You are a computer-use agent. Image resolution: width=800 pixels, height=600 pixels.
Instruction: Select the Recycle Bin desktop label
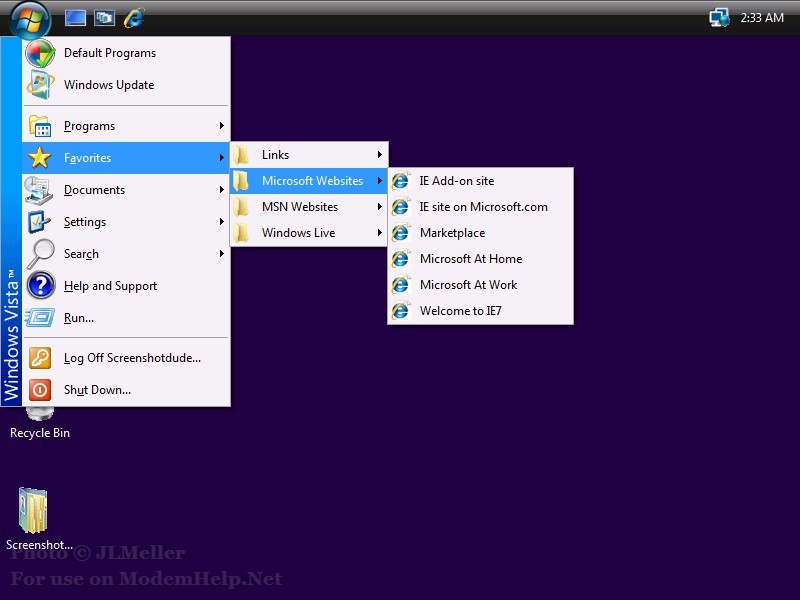(x=40, y=433)
